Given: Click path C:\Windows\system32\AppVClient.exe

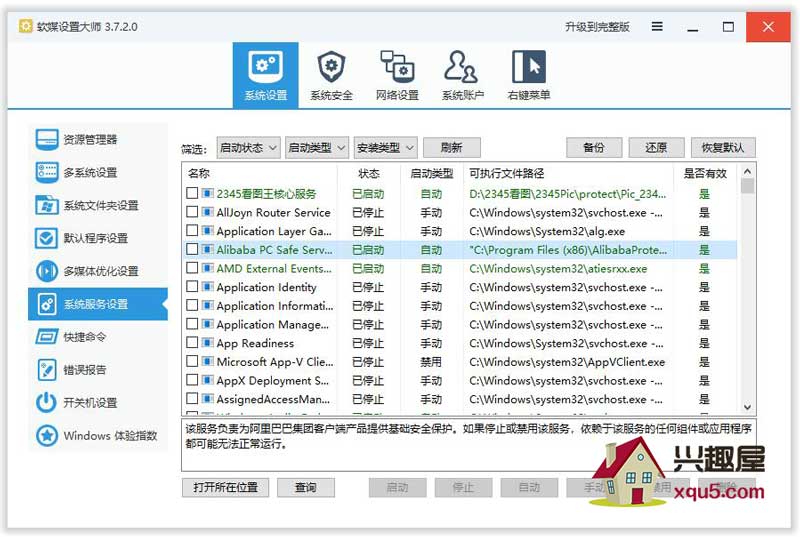Looking at the screenshot, I should pyautogui.click(x=567, y=362).
